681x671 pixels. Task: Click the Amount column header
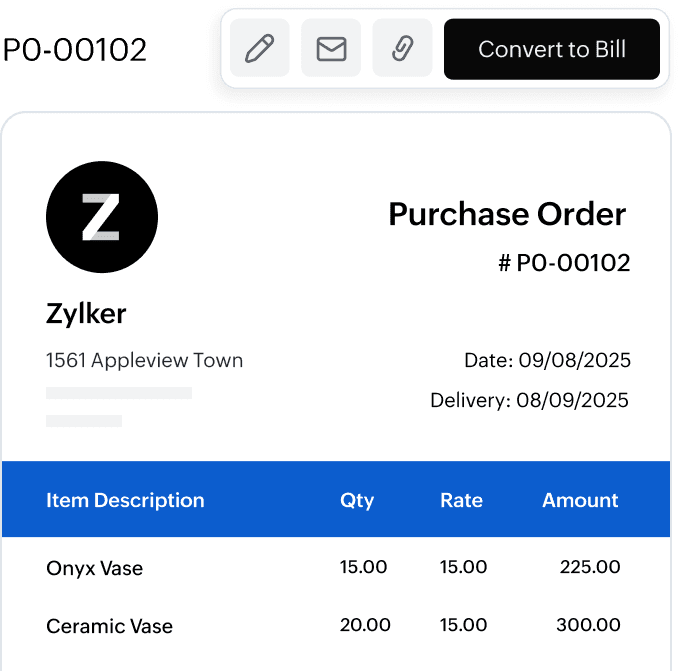[x=580, y=500]
